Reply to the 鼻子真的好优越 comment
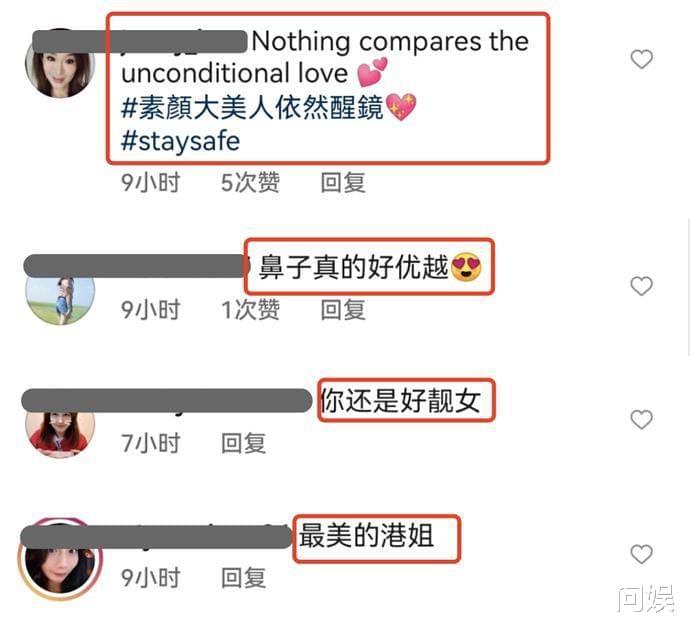690x633 pixels. [x=343, y=309]
